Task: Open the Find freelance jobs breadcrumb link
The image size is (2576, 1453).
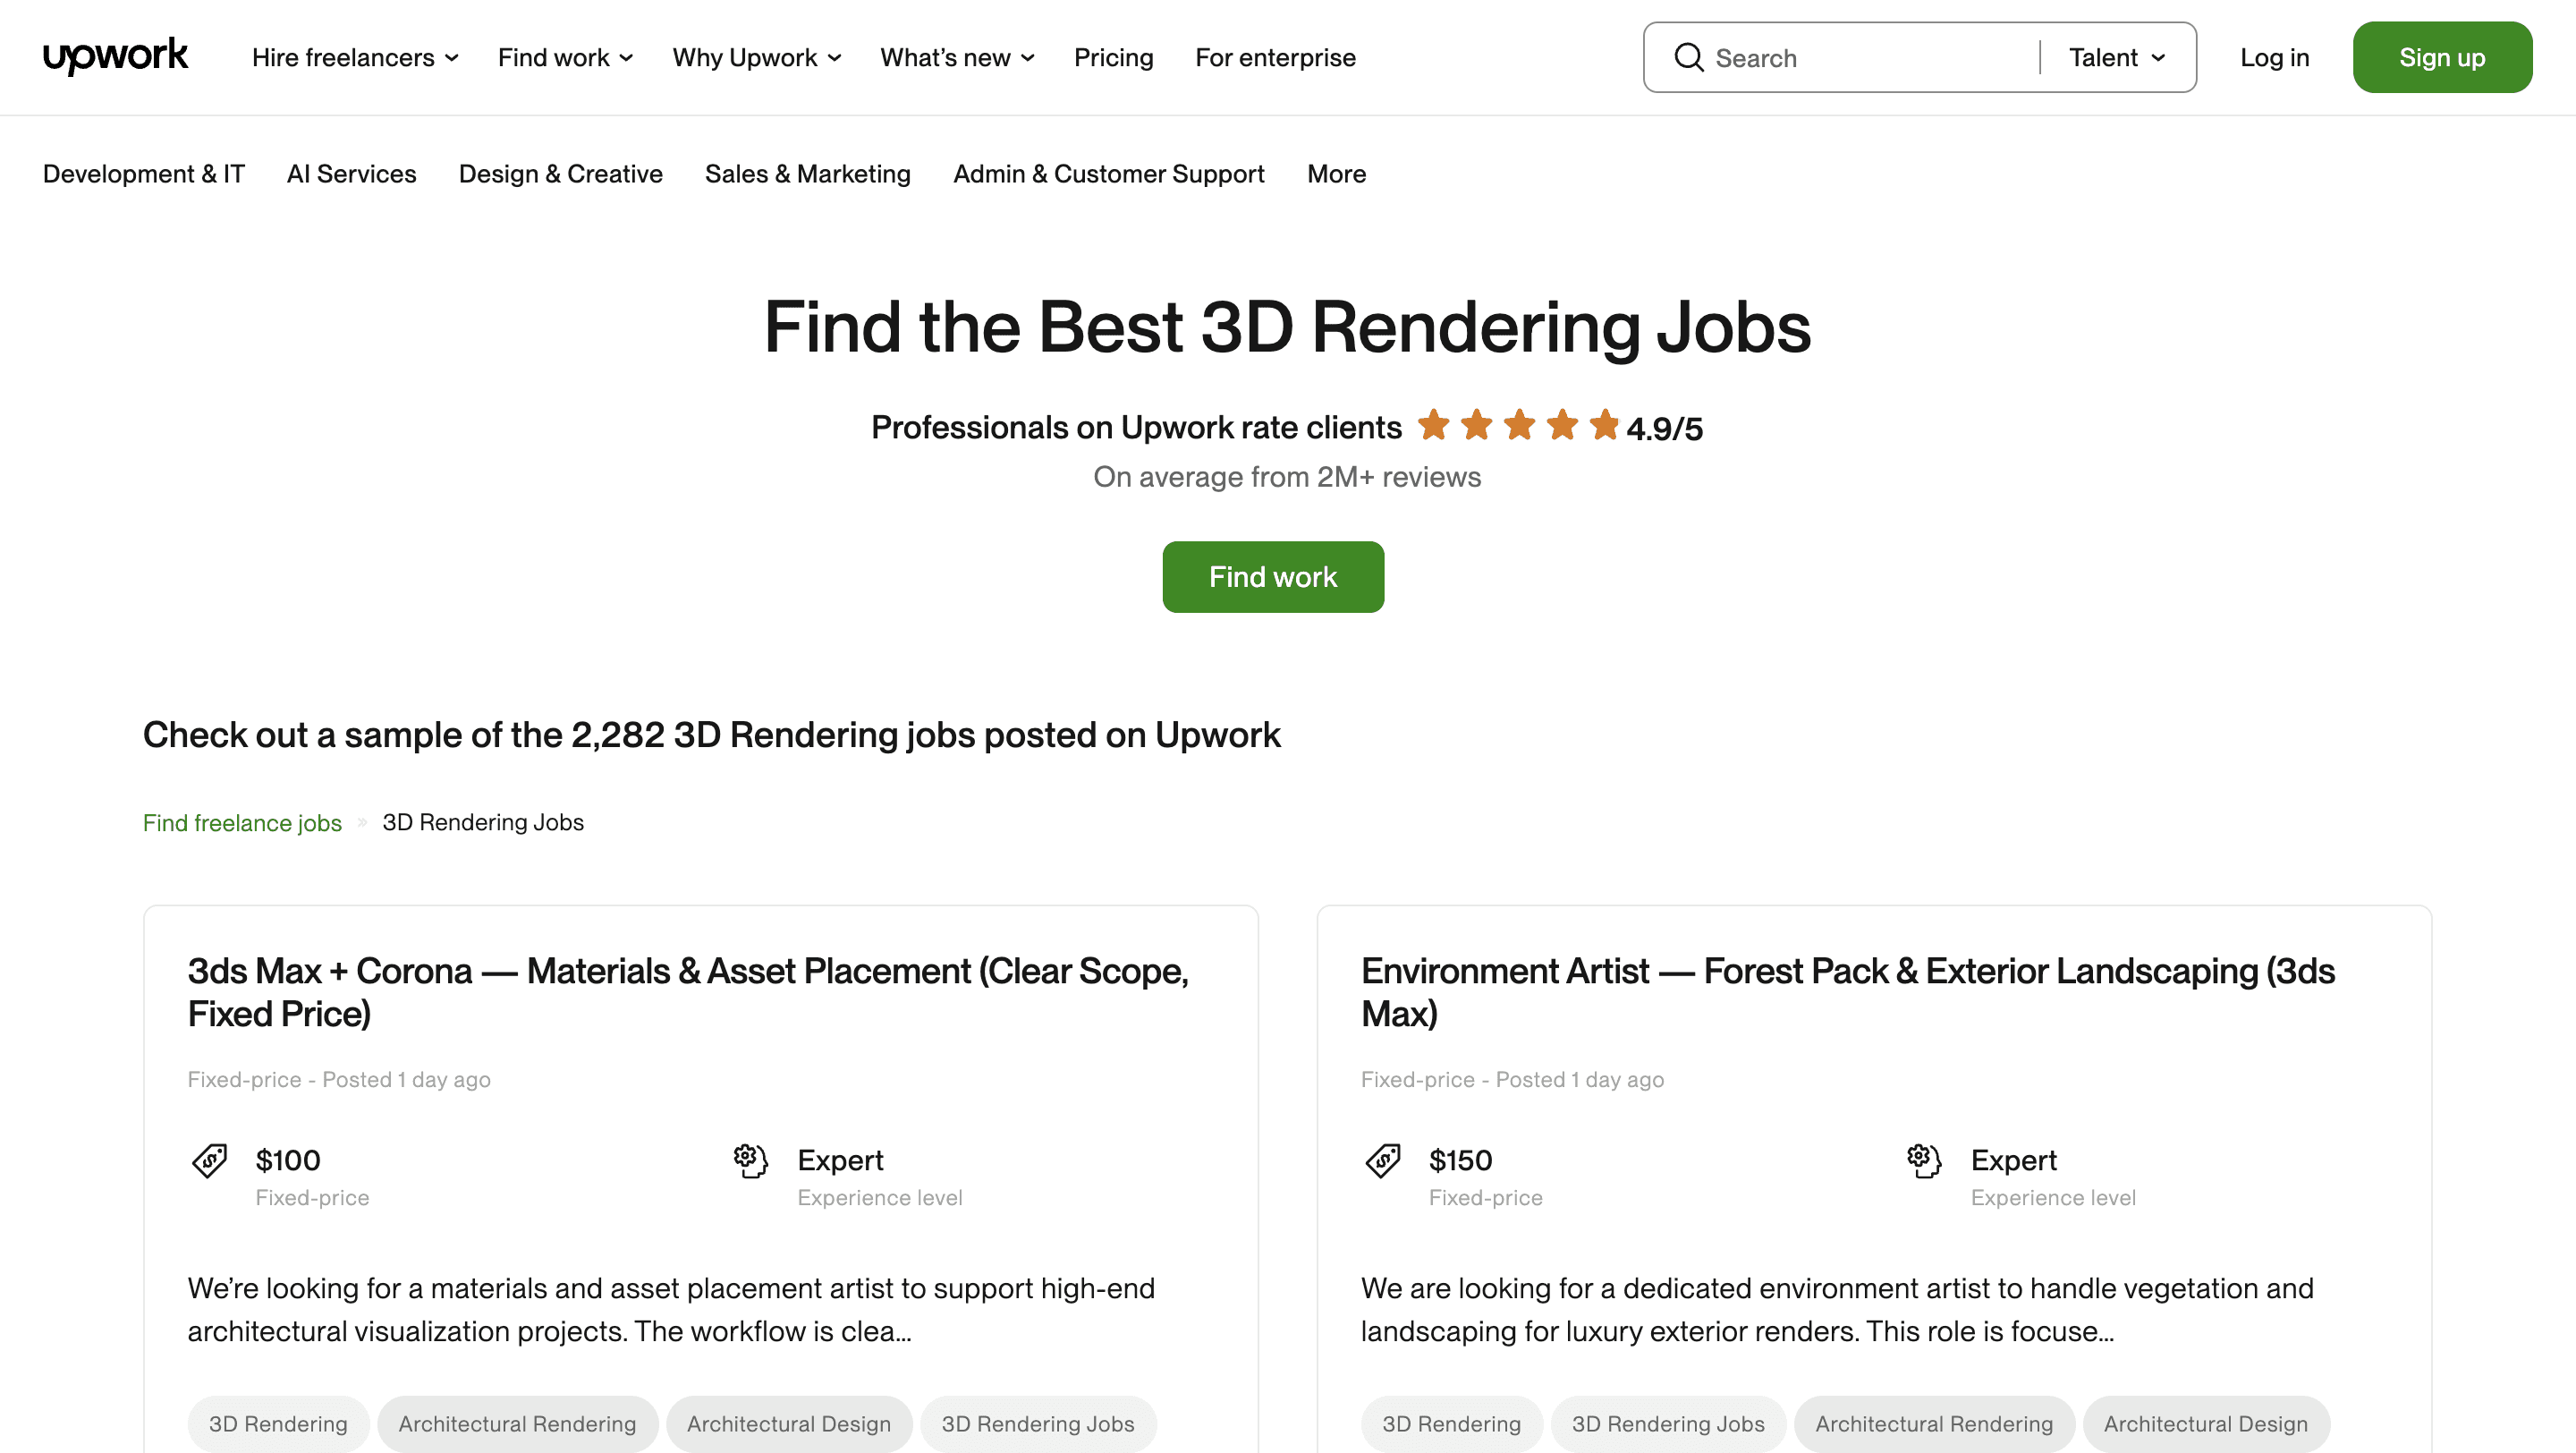Action: pos(242,823)
